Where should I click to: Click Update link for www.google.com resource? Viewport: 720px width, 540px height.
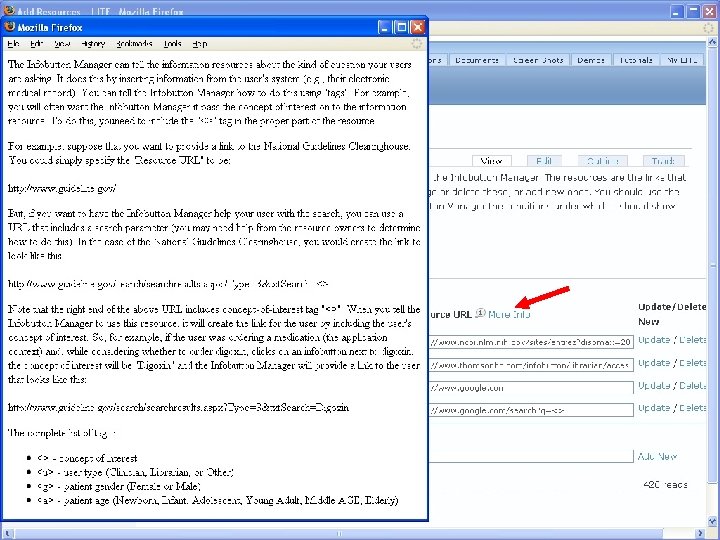654,386
